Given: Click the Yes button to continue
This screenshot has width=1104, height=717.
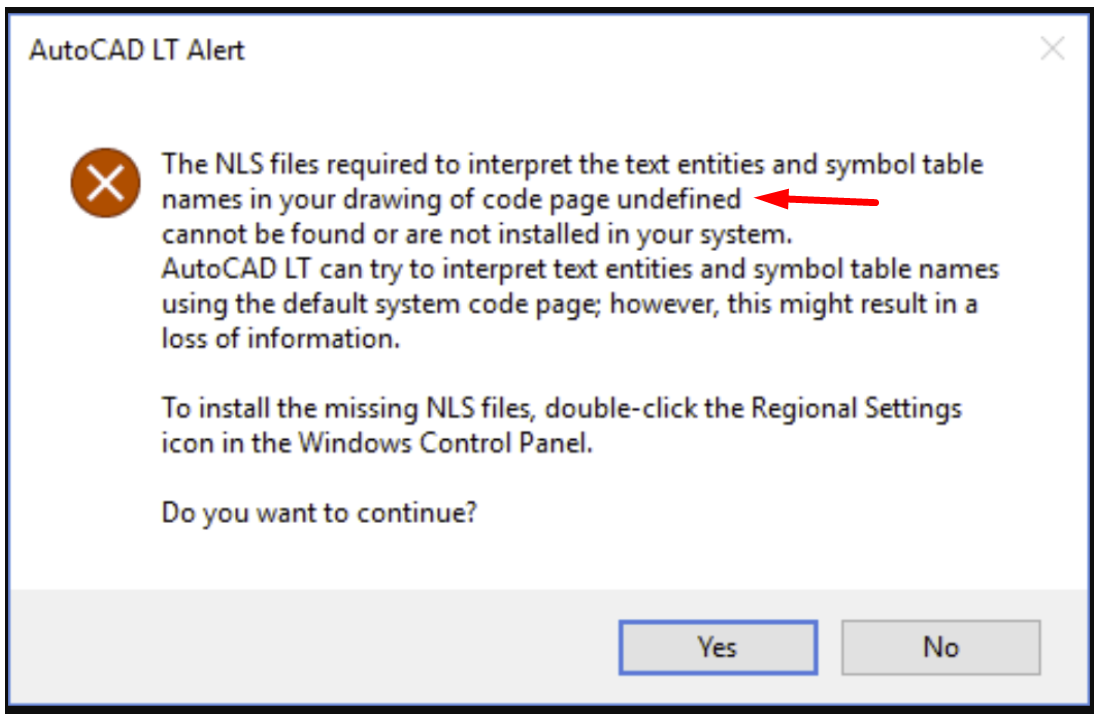Looking at the screenshot, I should point(717,647).
